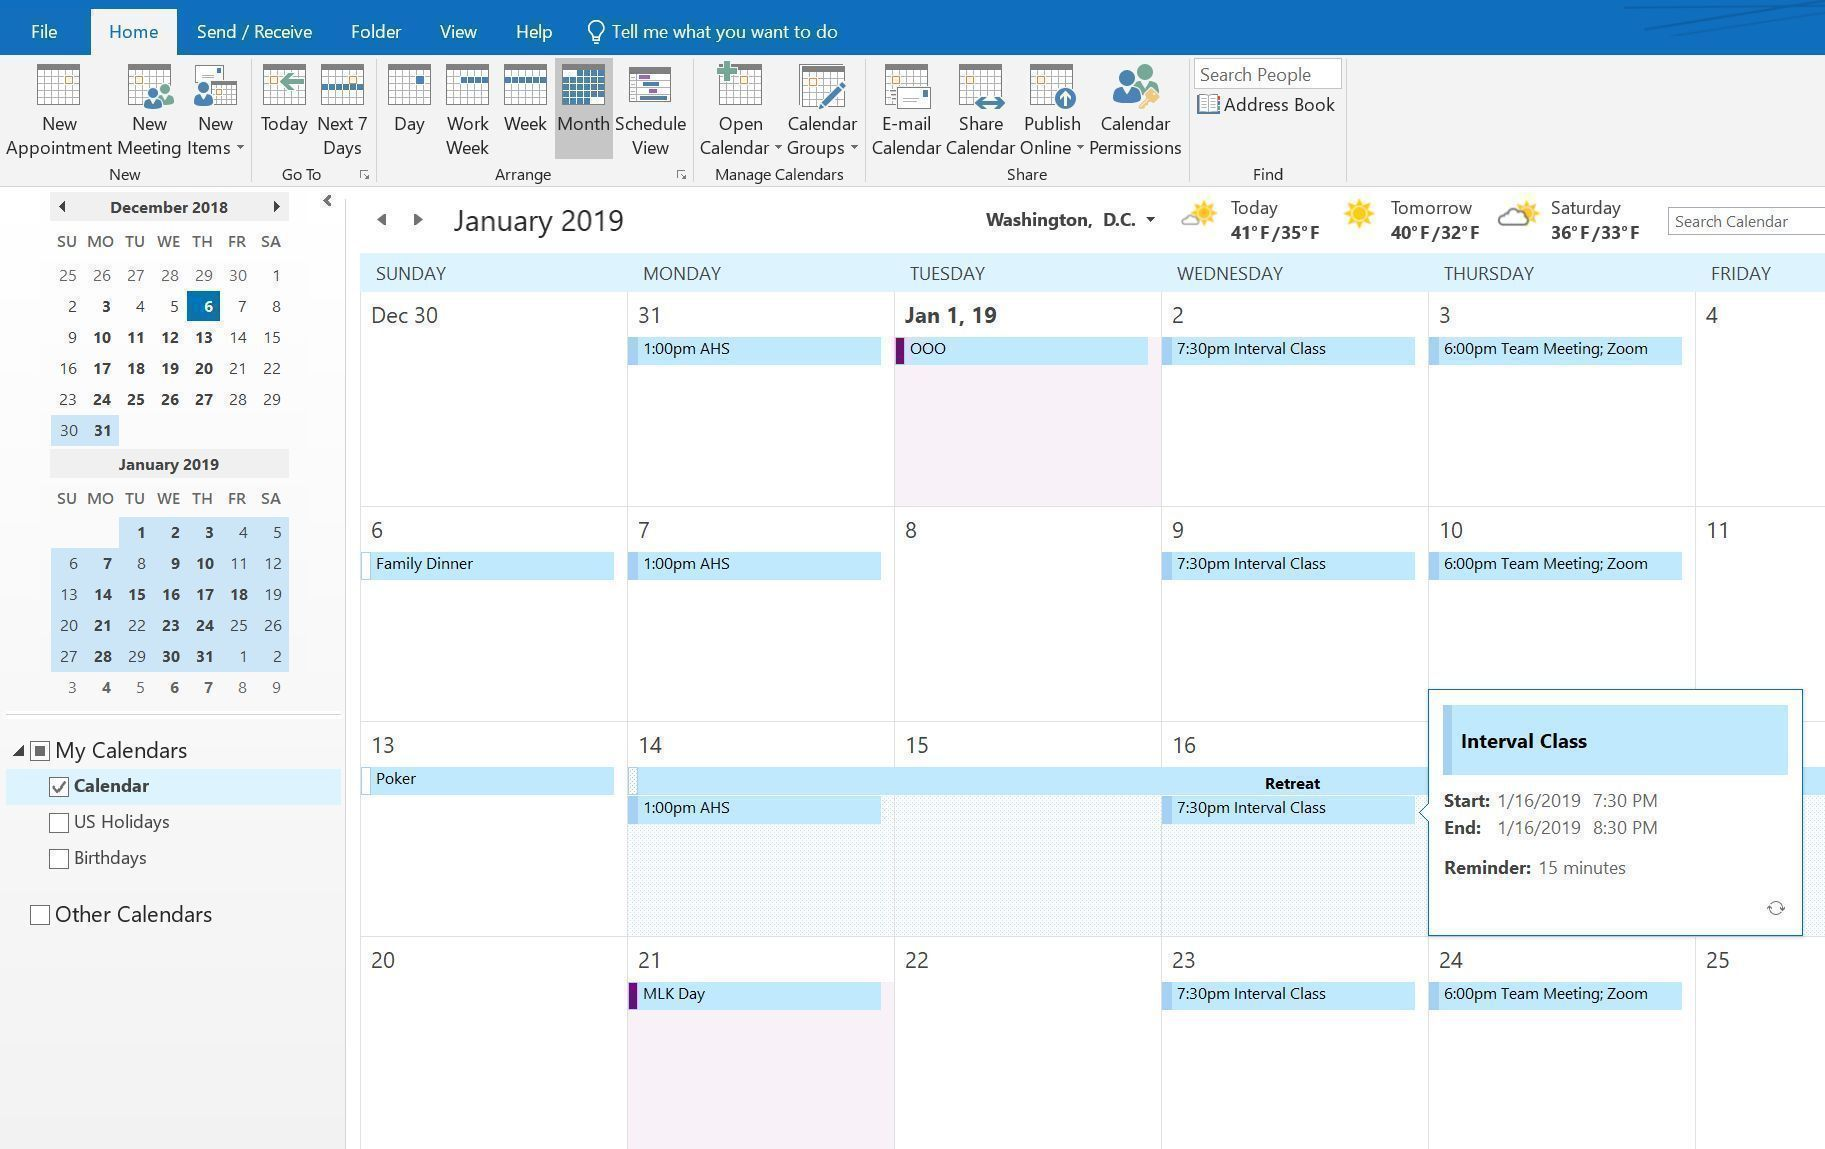Expand the Washington, D.C. location dropdown
The image size is (1825, 1149).
(1150, 220)
